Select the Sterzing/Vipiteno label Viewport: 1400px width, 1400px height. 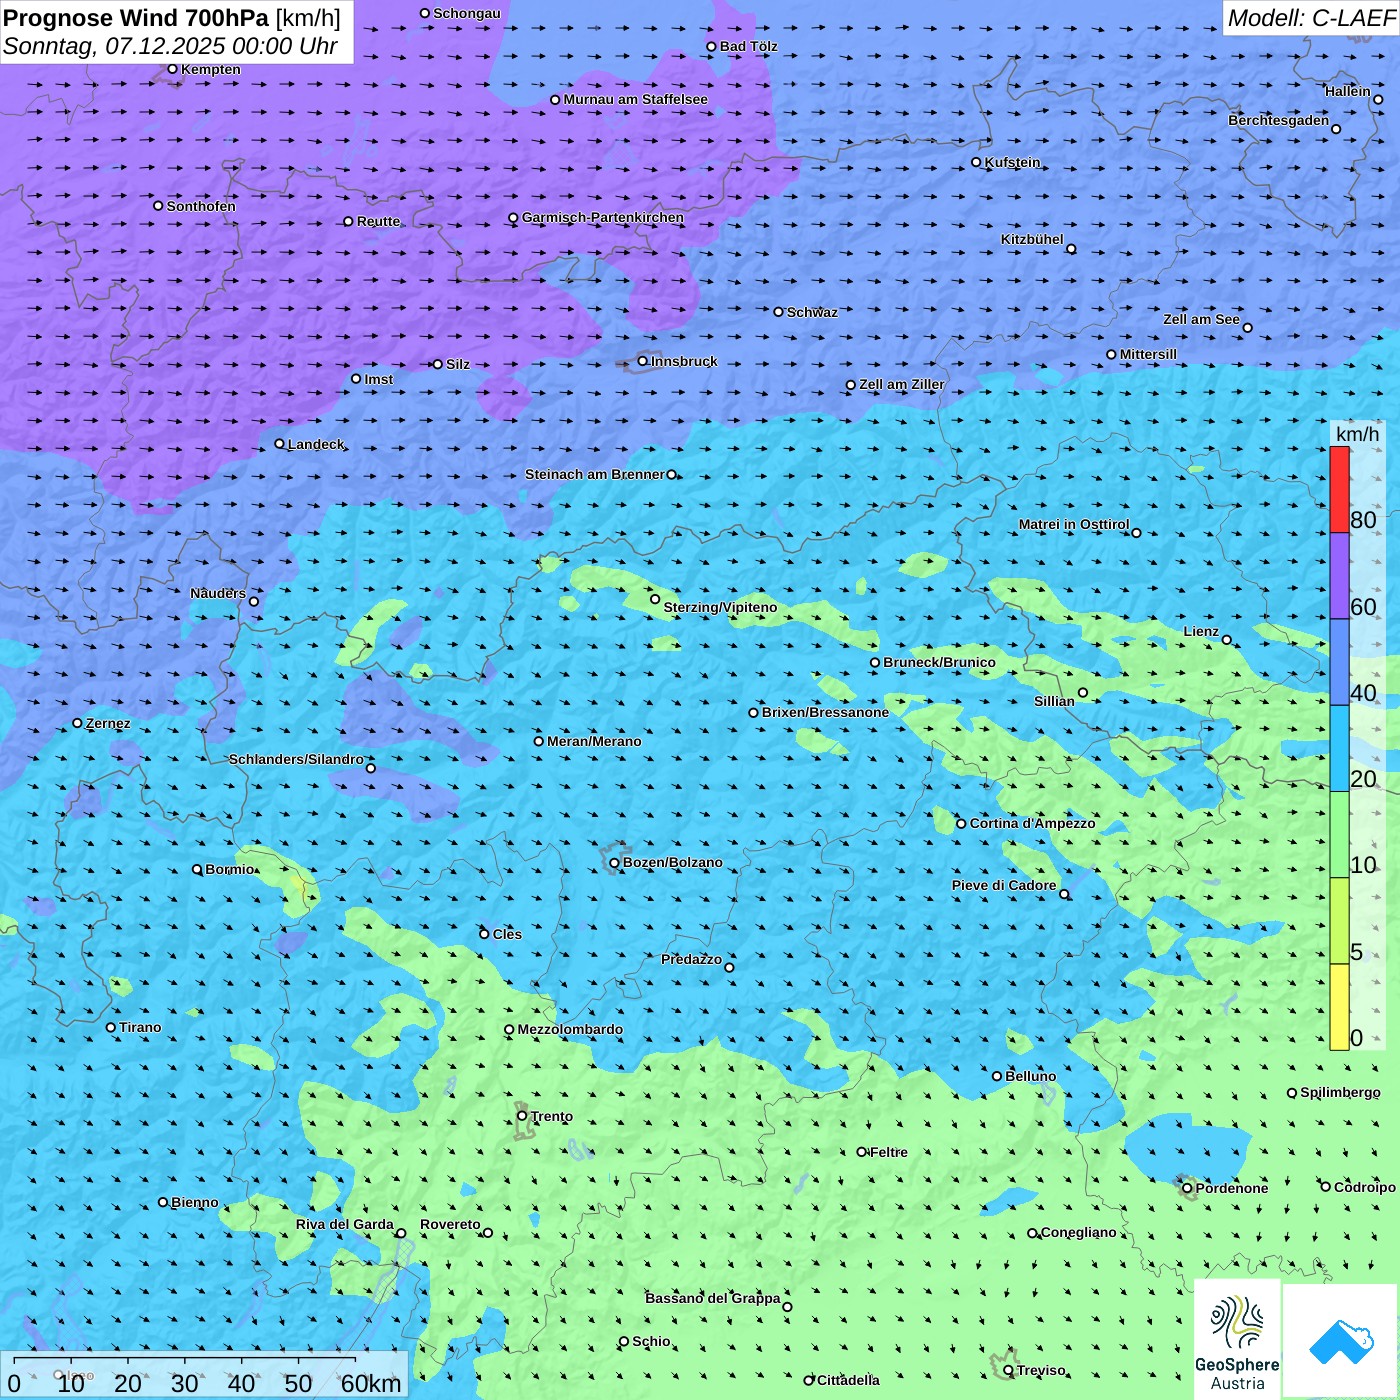pos(720,607)
